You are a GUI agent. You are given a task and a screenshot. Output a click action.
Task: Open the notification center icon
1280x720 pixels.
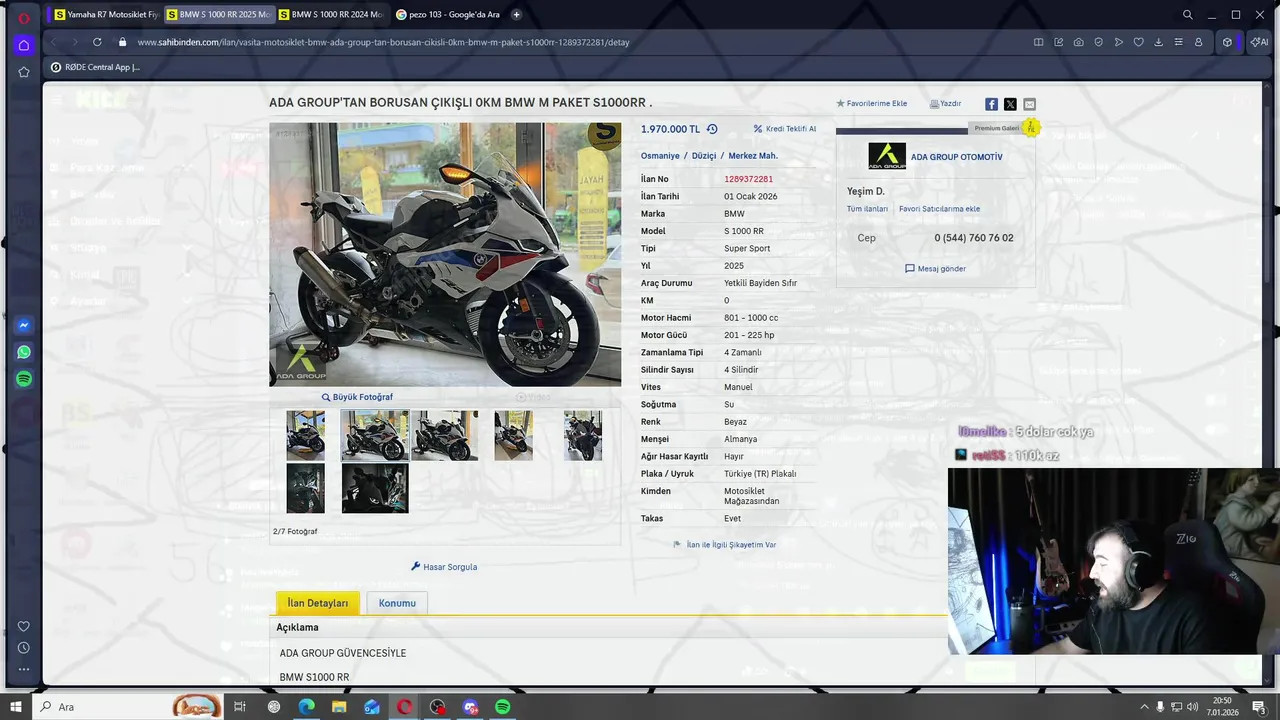click(x=1259, y=707)
